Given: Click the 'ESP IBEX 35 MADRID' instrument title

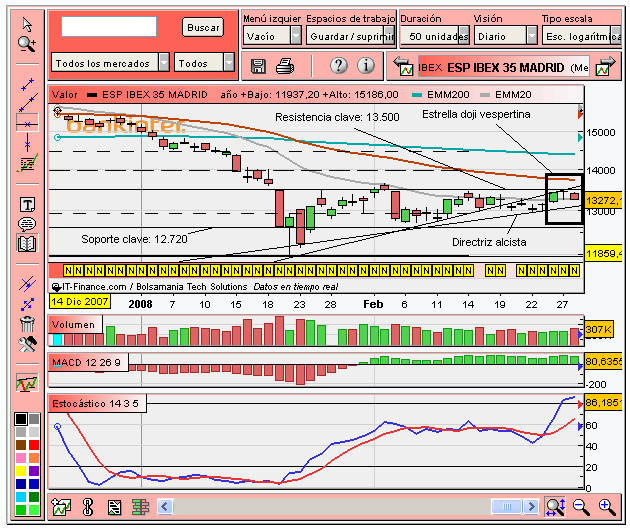Looking at the screenshot, I should tap(505, 67).
